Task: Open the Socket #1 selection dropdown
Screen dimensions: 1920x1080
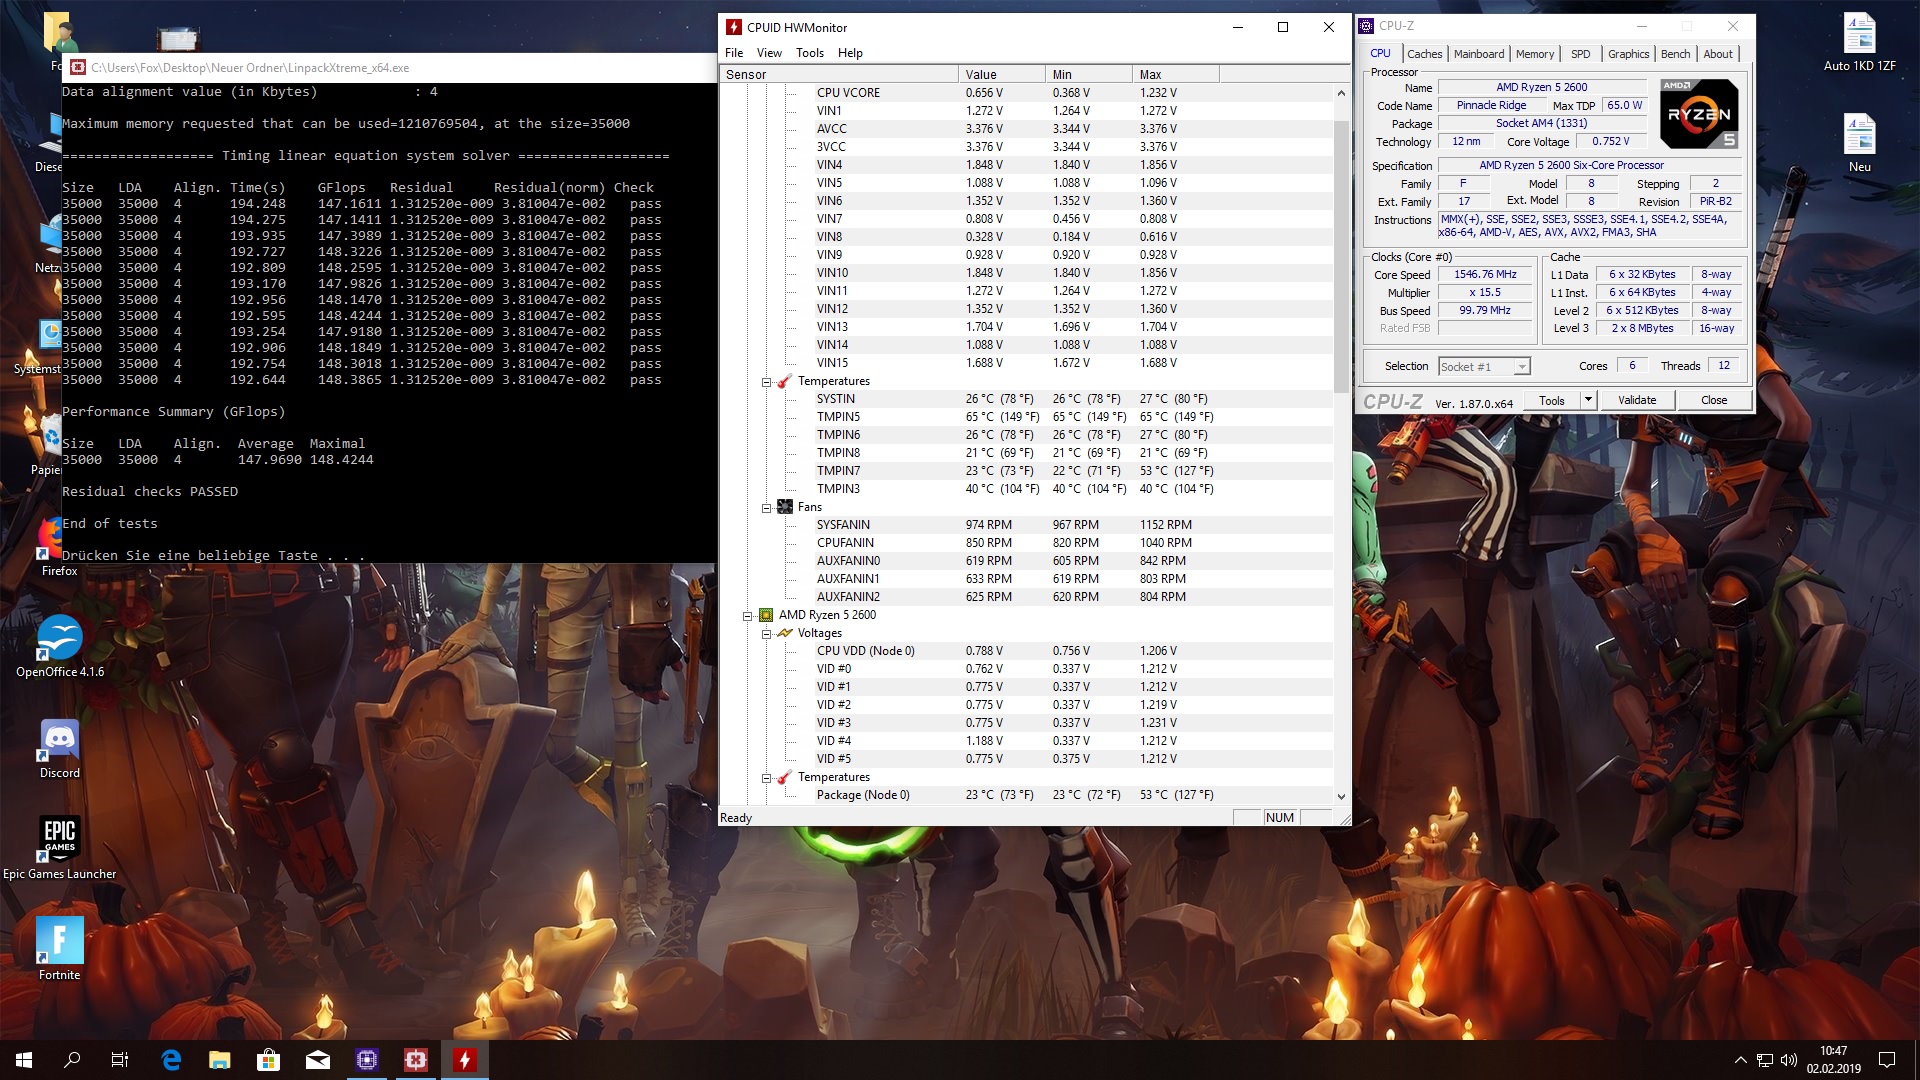Action: (x=1521, y=367)
